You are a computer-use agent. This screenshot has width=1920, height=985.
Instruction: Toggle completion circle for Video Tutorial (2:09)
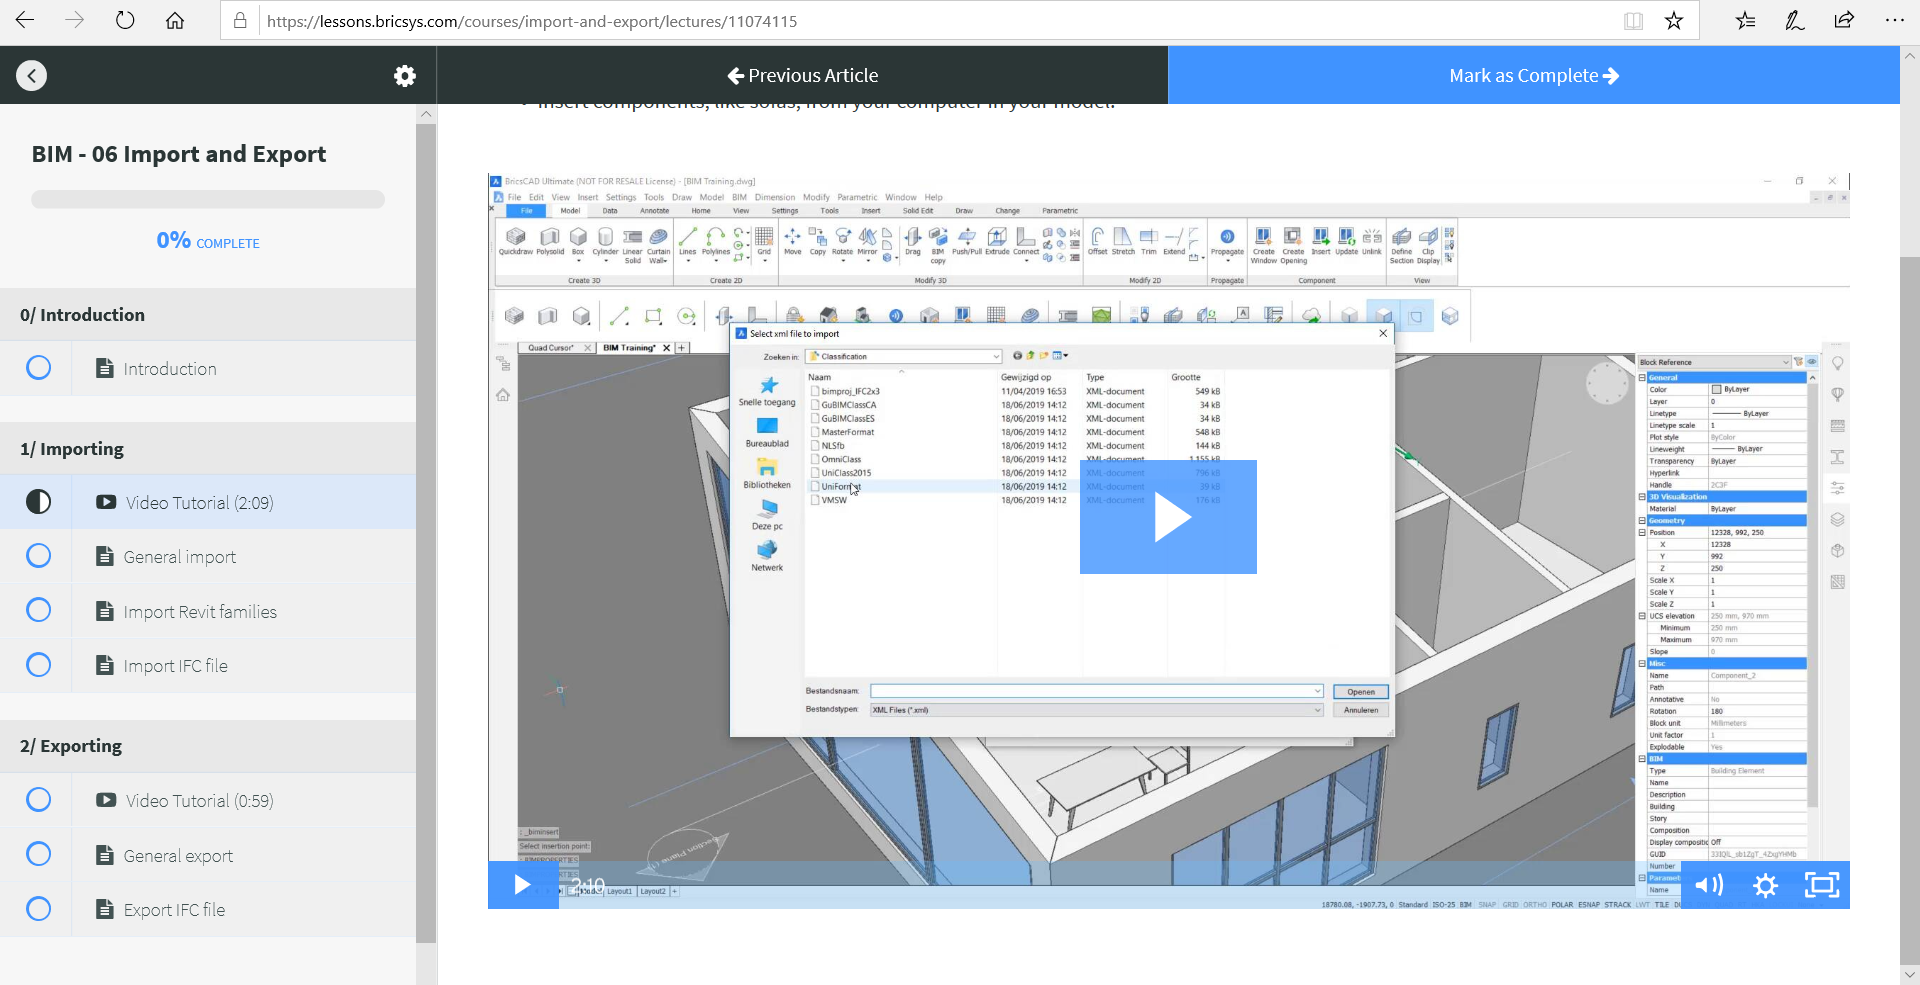[38, 502]
